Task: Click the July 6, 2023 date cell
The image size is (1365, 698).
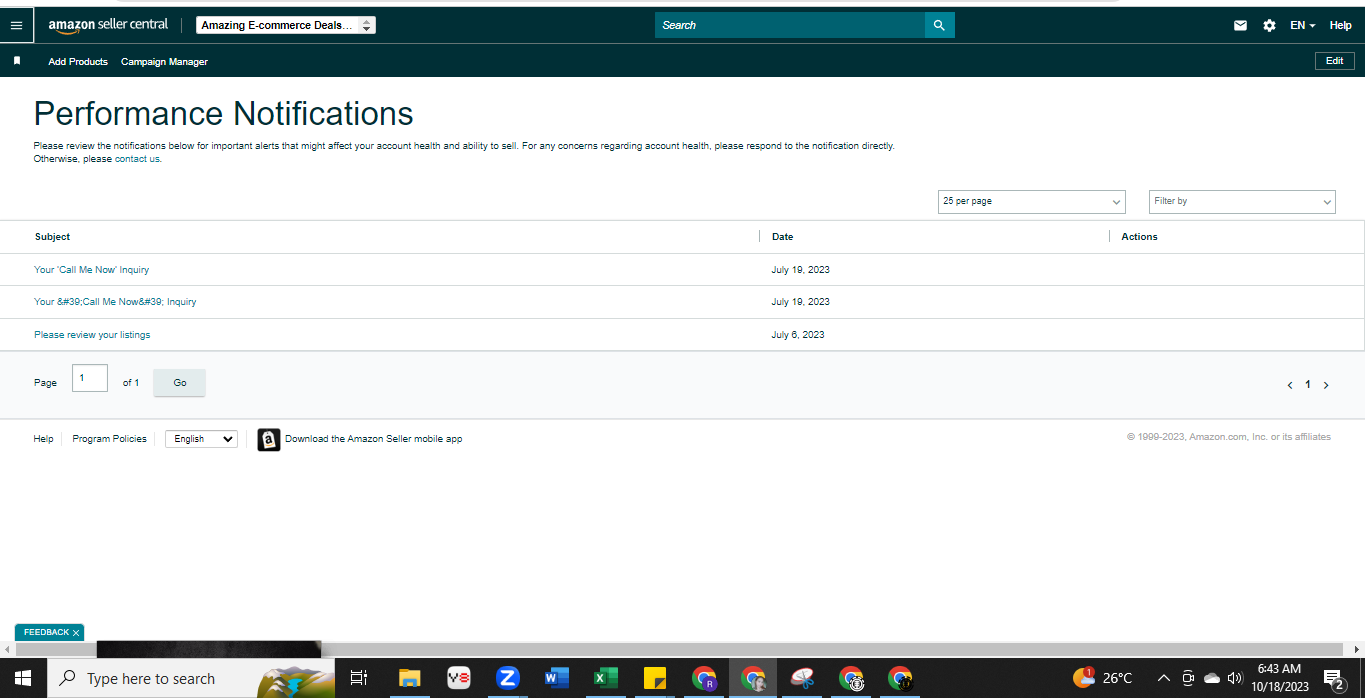Action: [x=798, y=335]
